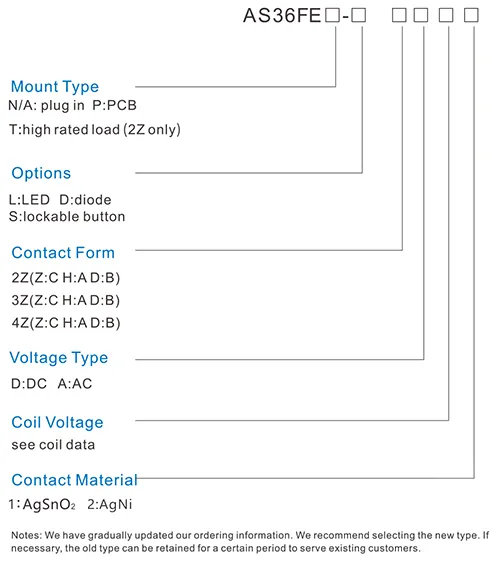The width and height of the screenshot is (500, 562).
Task: Click the placeholder box right after the dash
Action: point(358,15)
